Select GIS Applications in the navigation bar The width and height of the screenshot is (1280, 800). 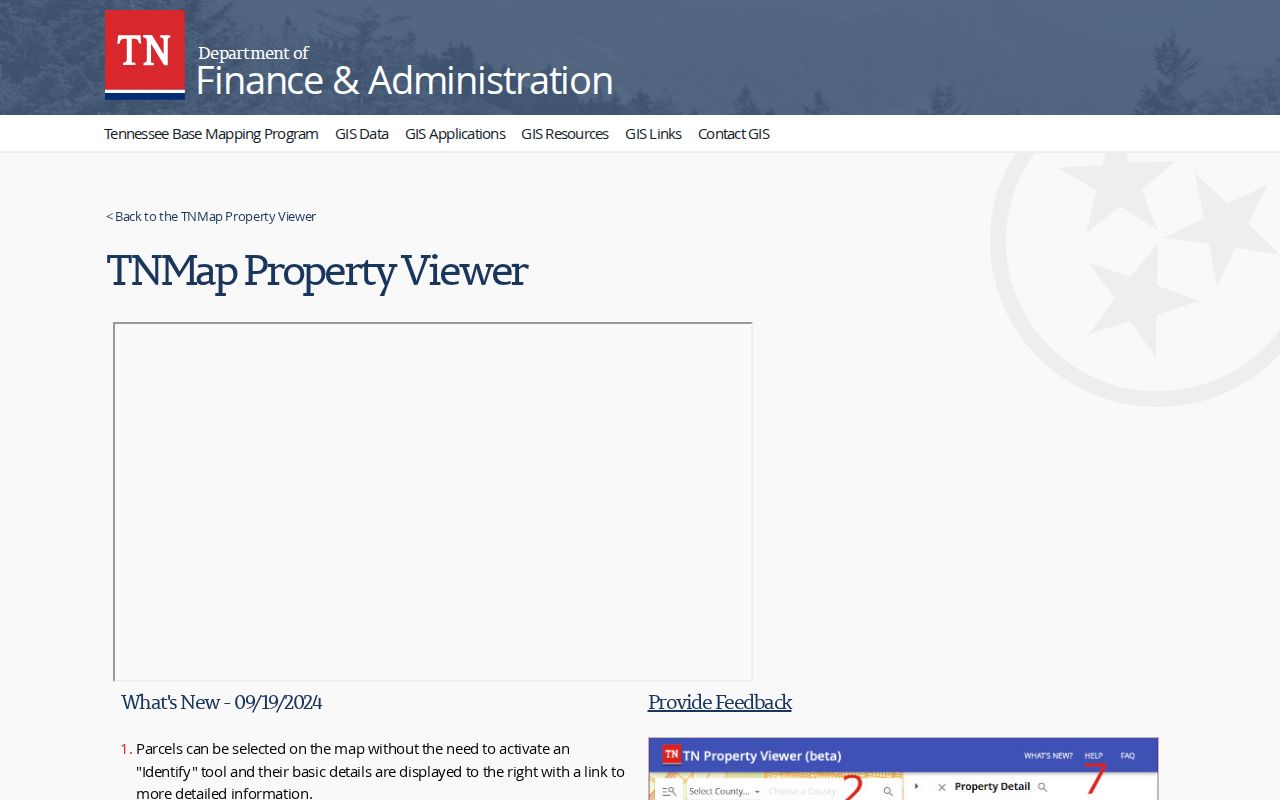coord(455,134)
